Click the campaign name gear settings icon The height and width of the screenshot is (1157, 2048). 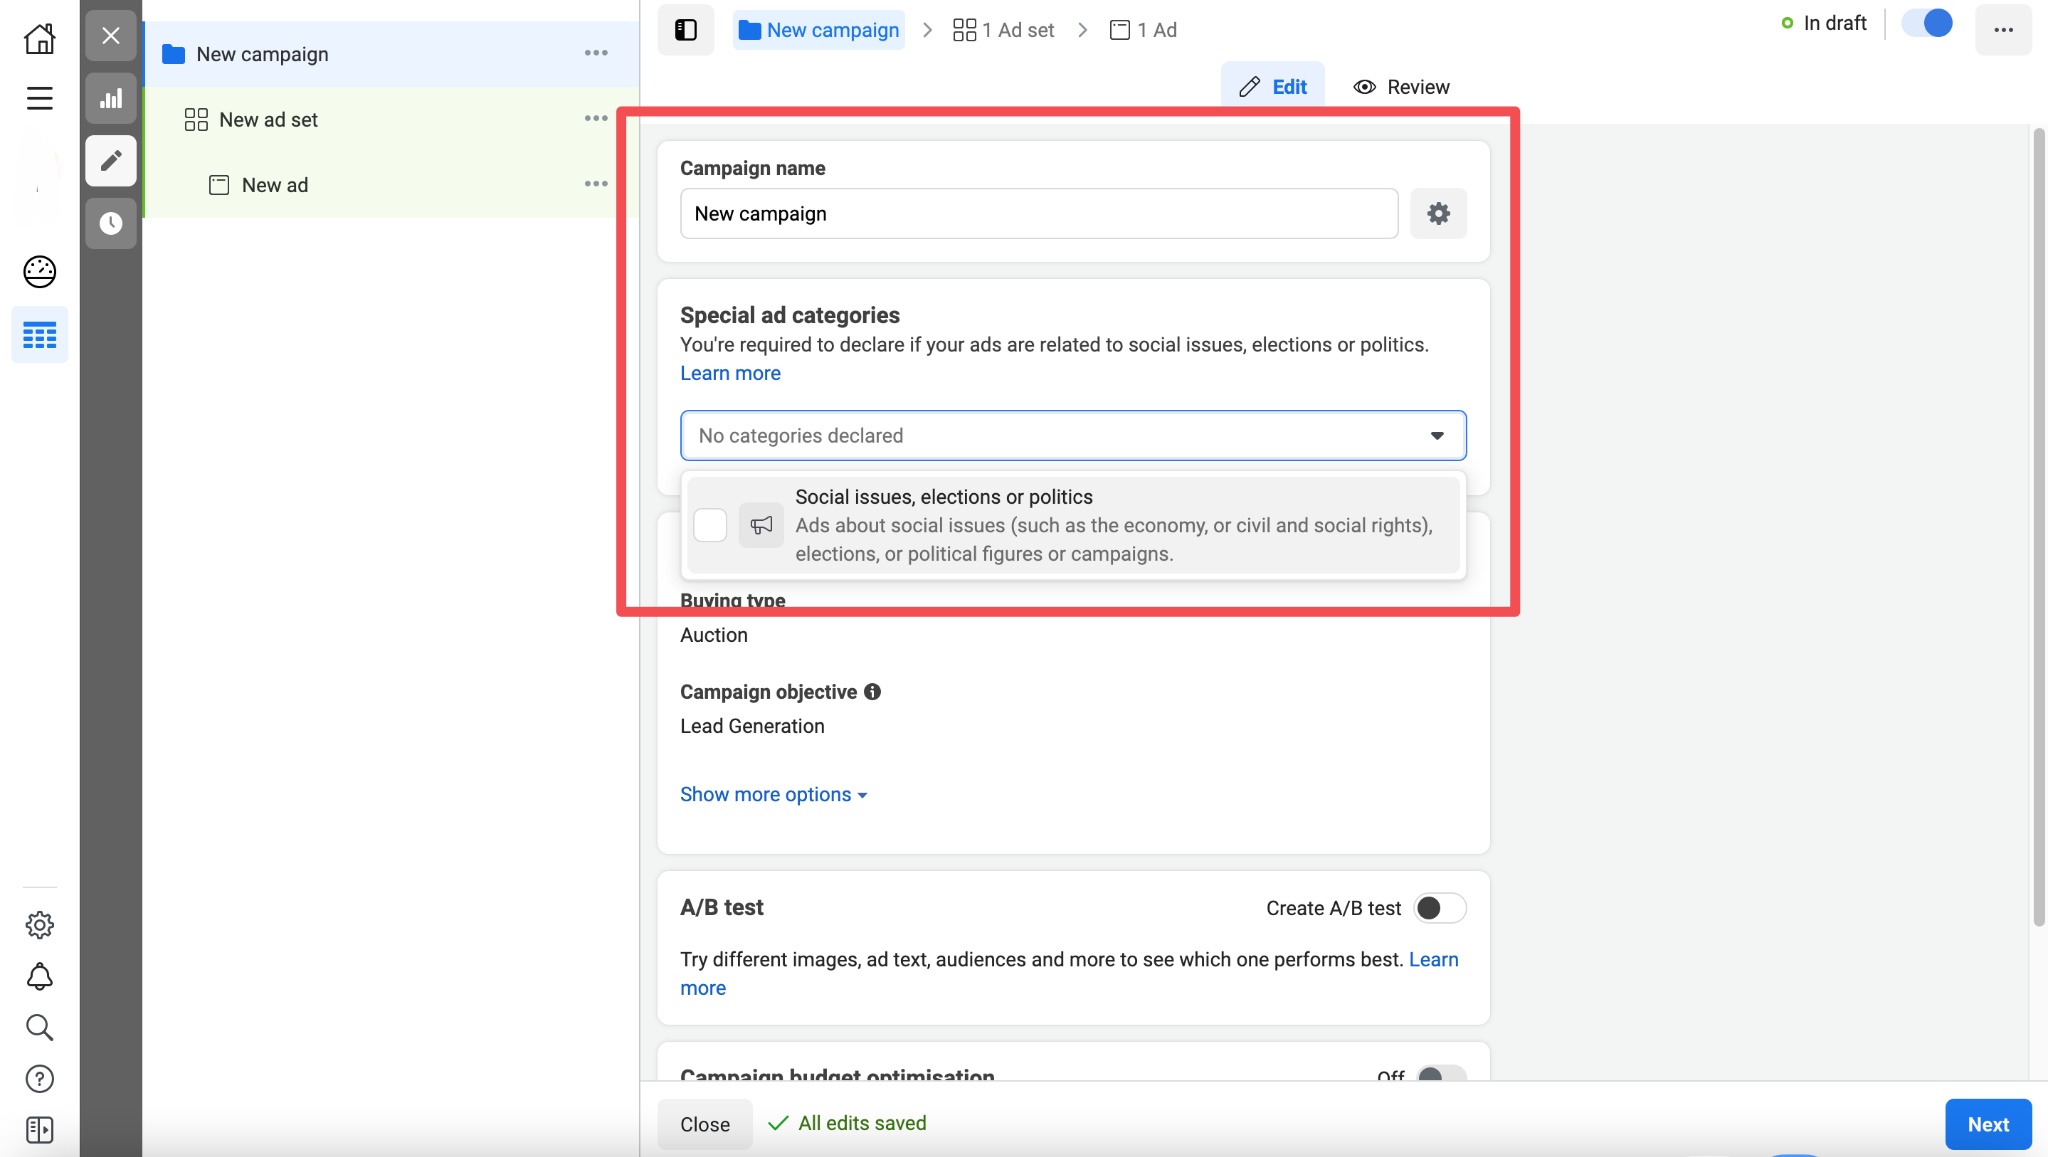click(1438, 213)
